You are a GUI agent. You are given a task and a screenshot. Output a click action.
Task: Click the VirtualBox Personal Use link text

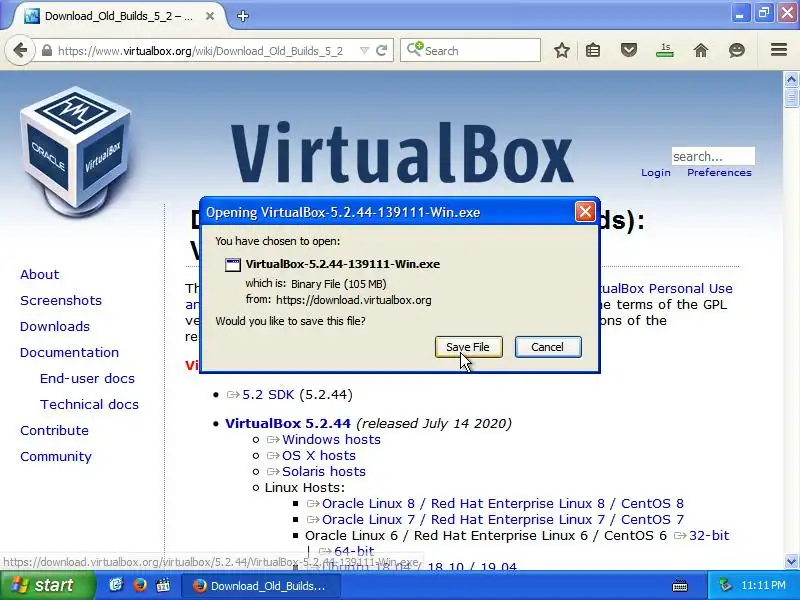666,288
